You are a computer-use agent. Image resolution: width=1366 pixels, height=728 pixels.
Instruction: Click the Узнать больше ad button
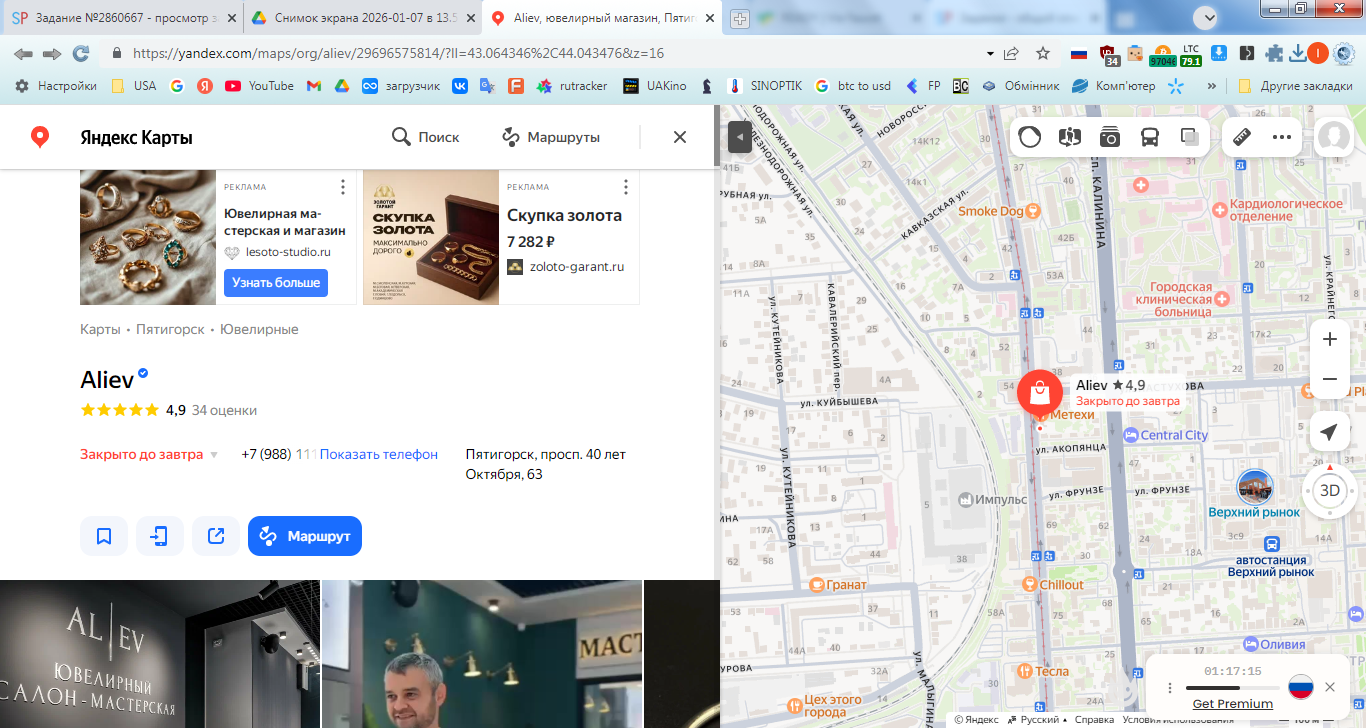coord(276,283)
